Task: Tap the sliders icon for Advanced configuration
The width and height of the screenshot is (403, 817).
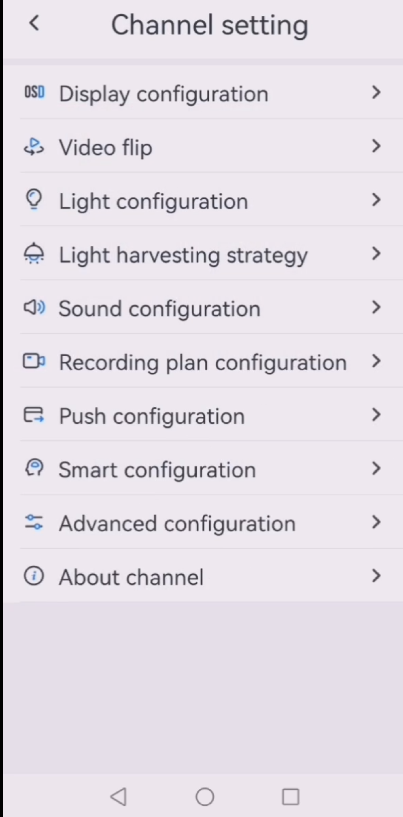Action: pyautogui.click(x=34, y=523)
